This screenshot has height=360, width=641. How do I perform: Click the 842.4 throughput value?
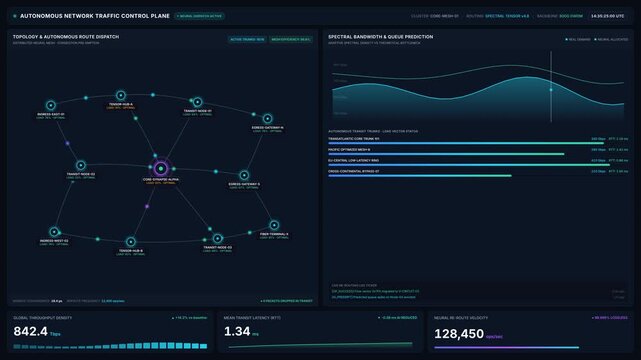[x=31, y=331]
